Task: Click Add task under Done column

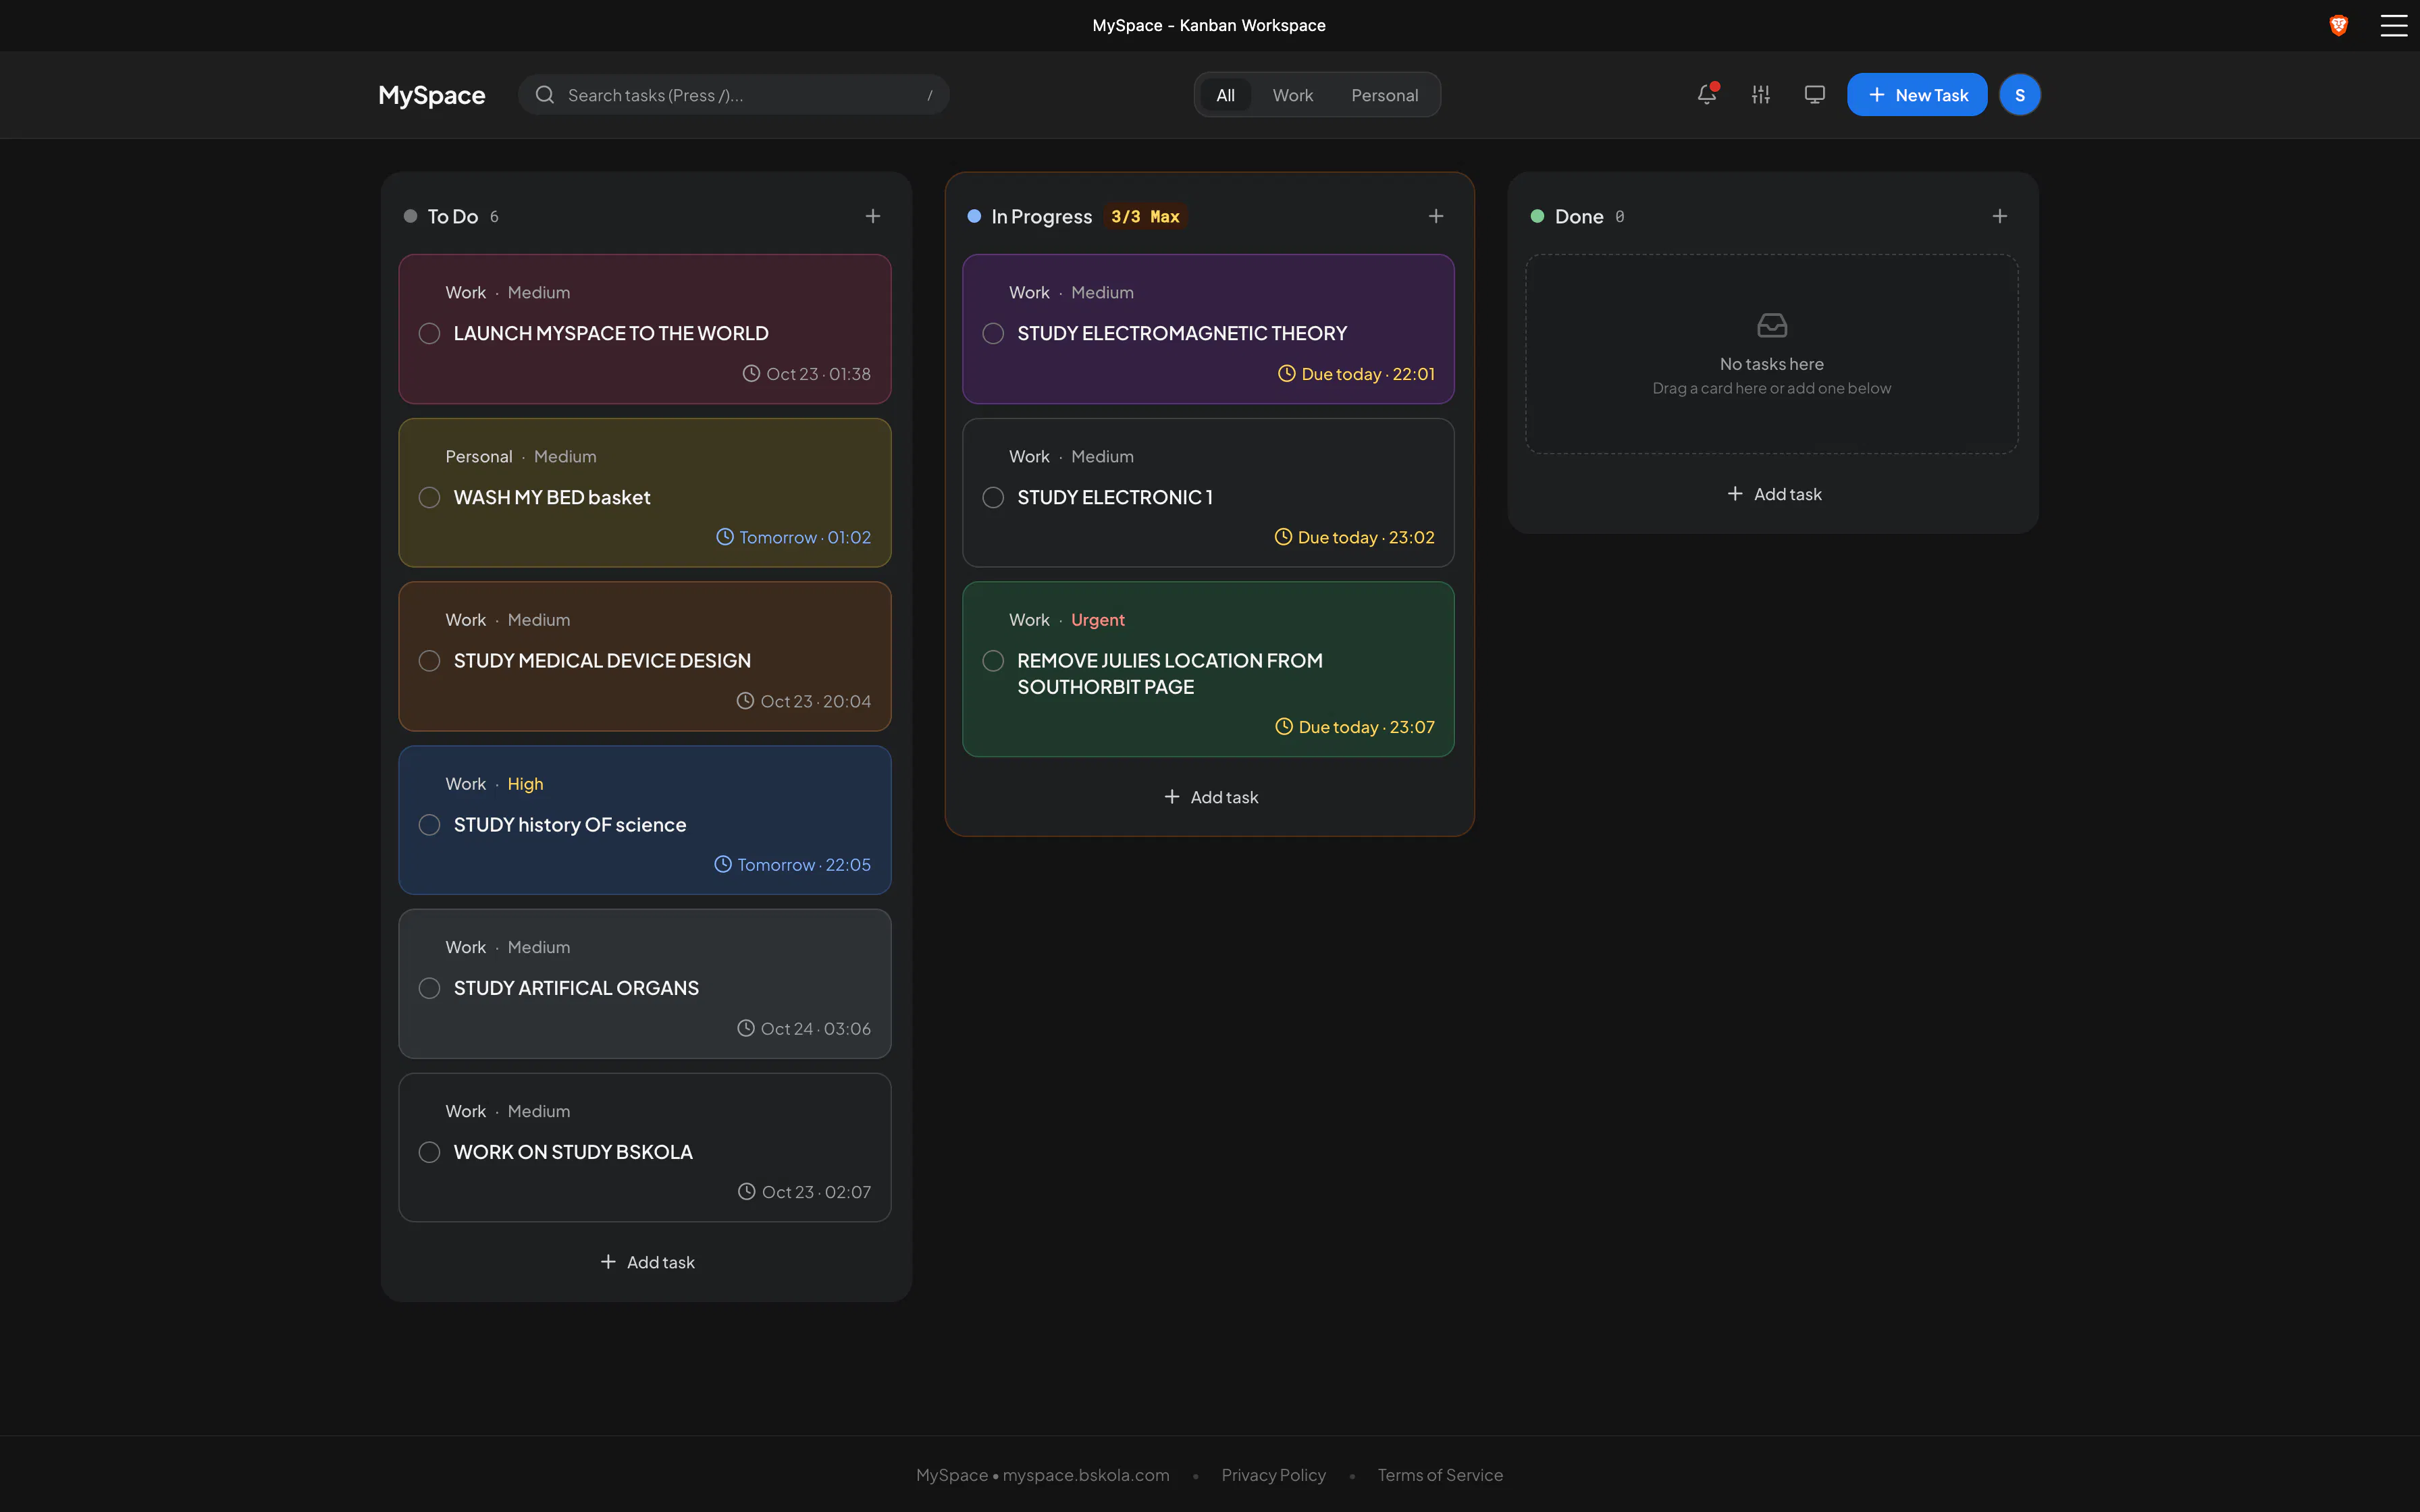Action: click(1774, 494)
